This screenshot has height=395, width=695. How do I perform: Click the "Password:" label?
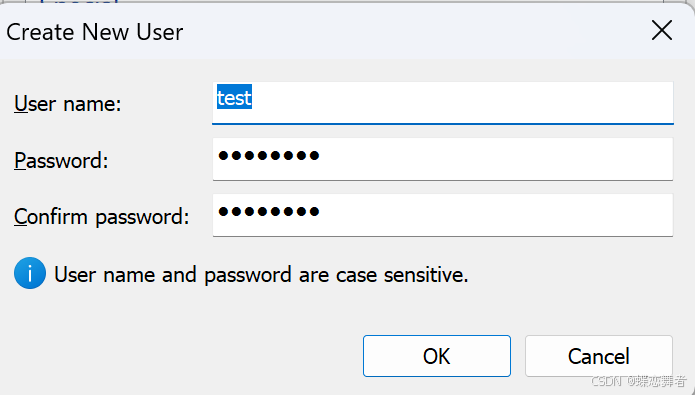[x=61, y=160]
